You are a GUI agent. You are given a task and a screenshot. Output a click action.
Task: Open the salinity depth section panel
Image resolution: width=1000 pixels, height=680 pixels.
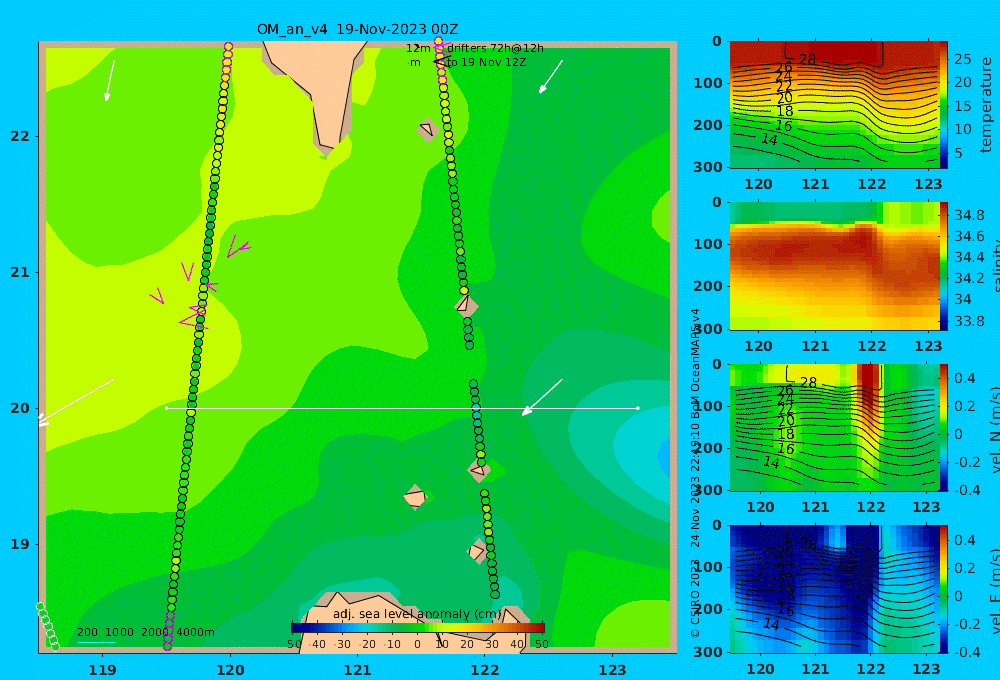tap(834, 266)
